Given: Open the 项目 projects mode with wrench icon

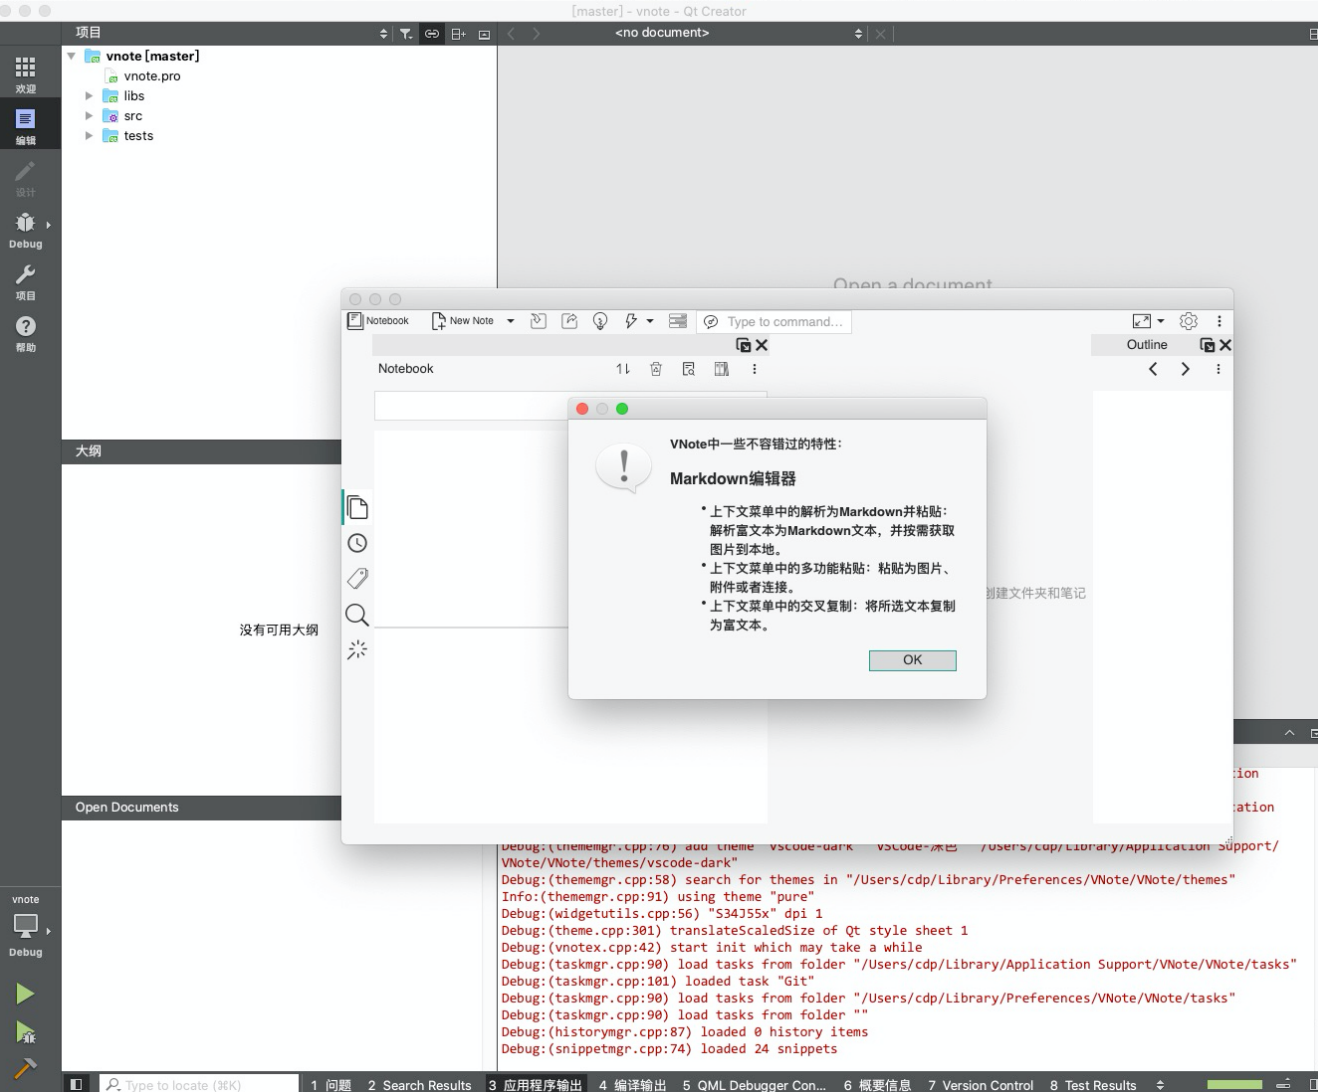Looking at the screenshot, I should pos(26,282).
